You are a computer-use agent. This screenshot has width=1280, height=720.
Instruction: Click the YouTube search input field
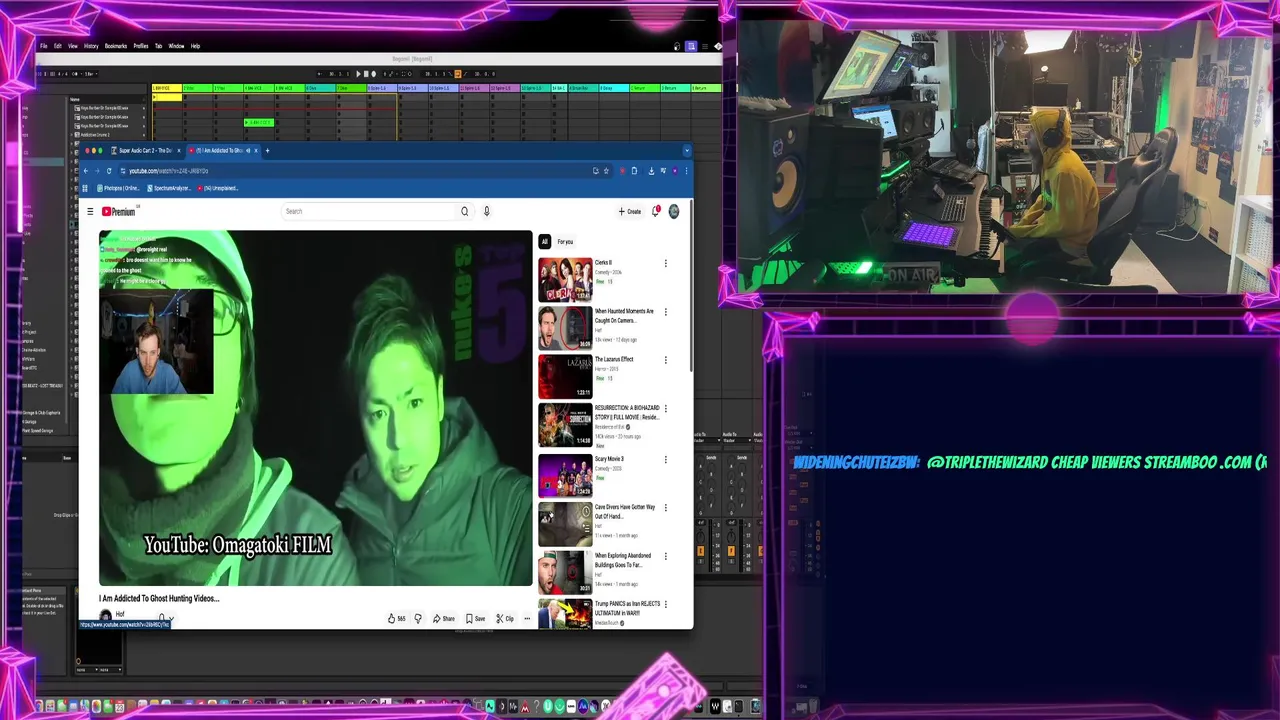point(368,211)
